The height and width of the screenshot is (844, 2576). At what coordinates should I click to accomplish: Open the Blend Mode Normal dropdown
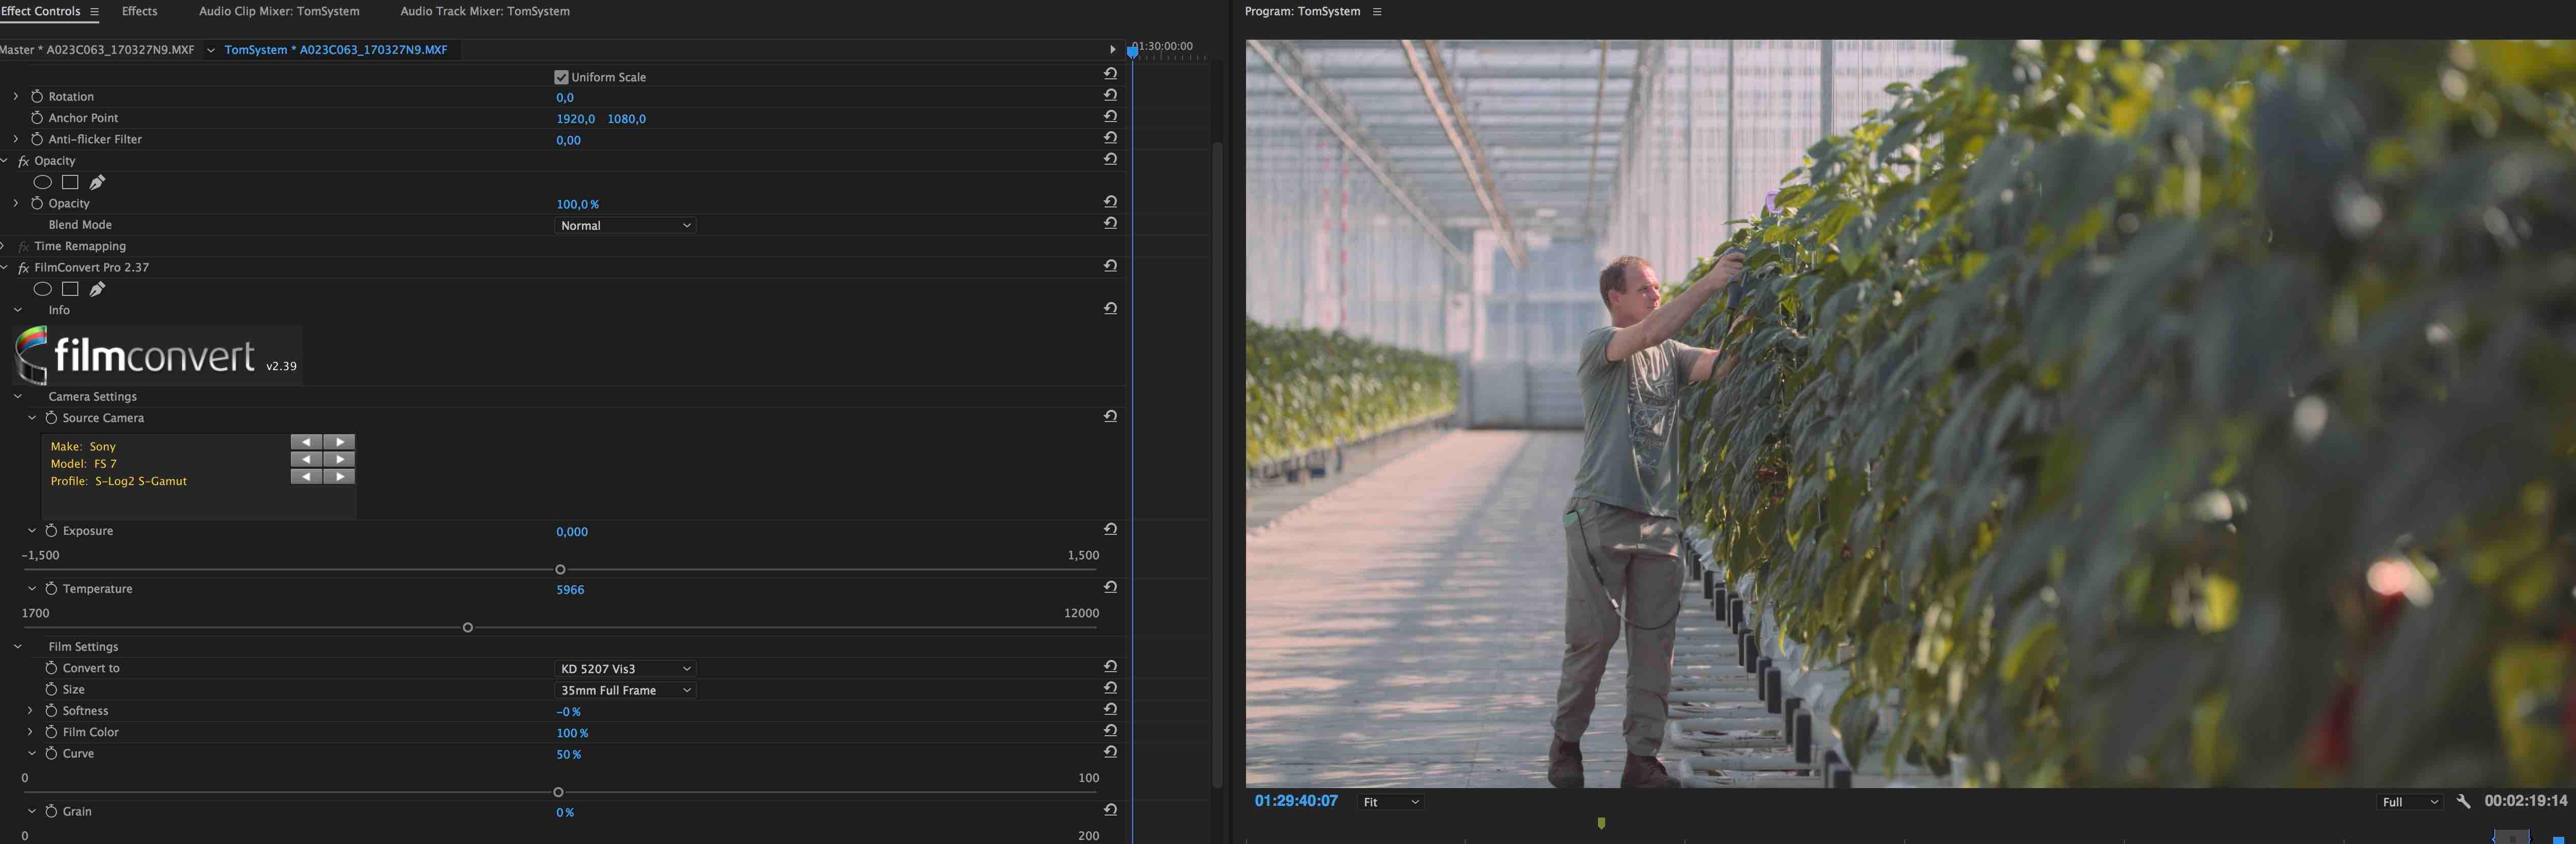625,225
